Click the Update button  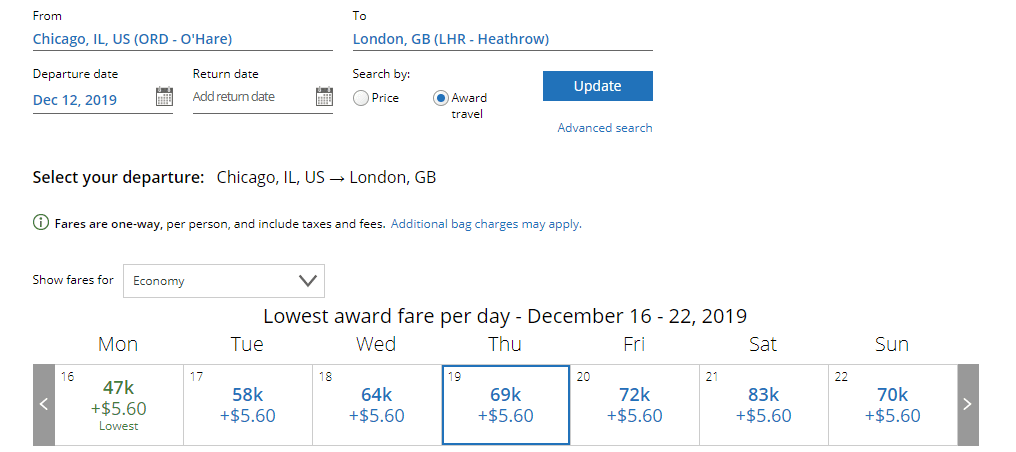tap(597, 86)
